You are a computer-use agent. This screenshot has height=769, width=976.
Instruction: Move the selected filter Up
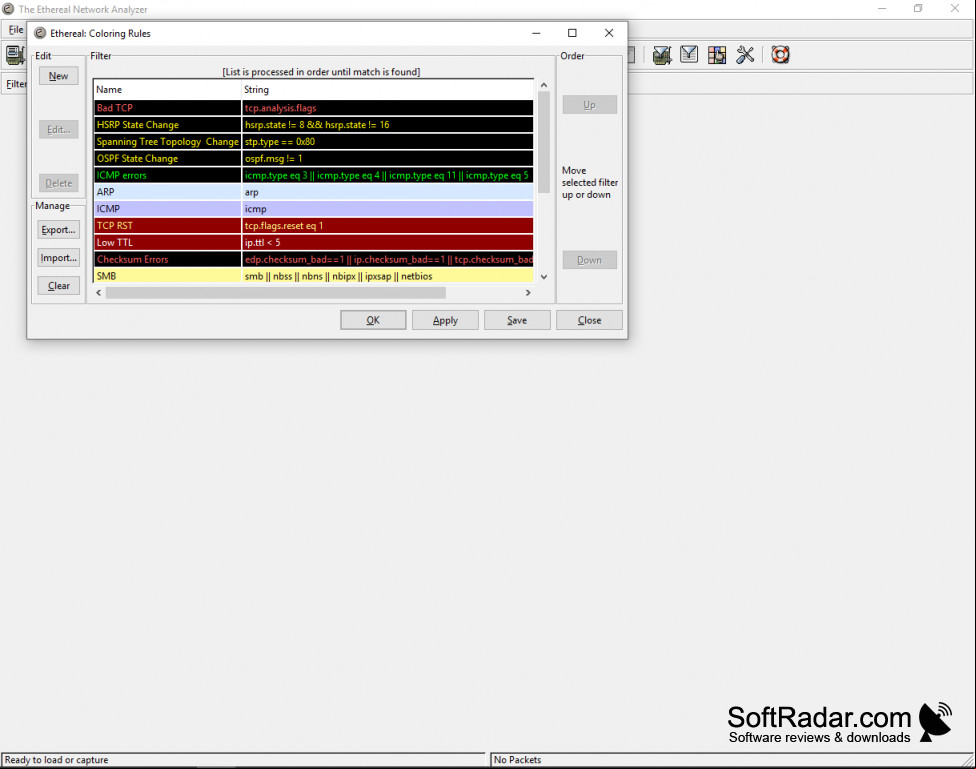(x=589, y=105)
